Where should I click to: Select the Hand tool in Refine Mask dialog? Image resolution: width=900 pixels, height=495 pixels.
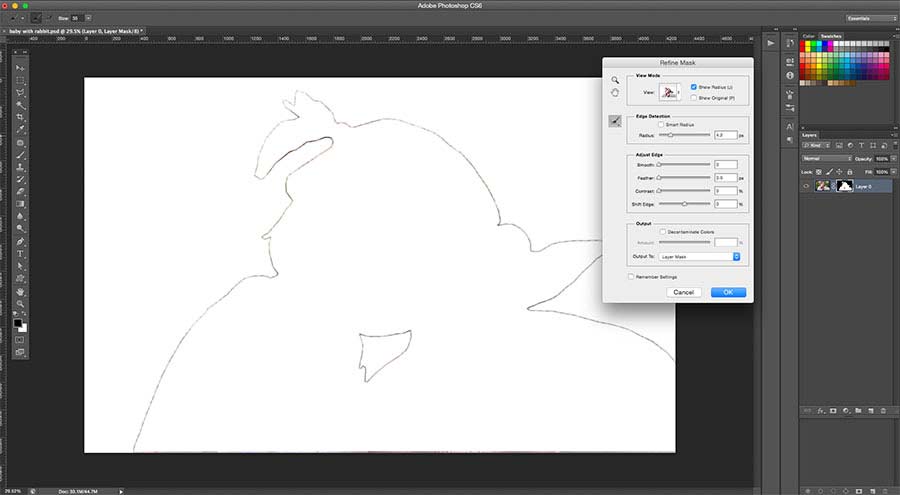[615, 93]
